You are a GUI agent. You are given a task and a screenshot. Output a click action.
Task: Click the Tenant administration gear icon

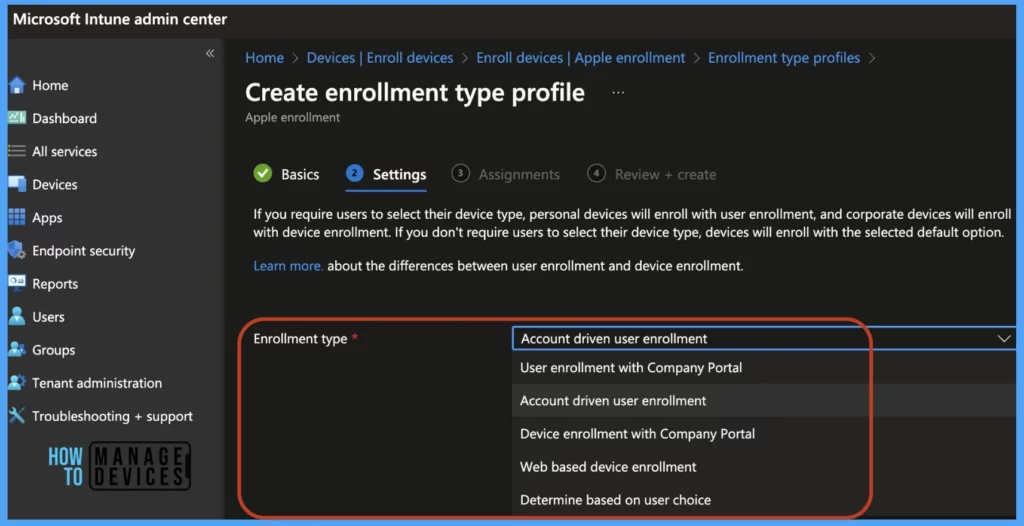point(17,382)
